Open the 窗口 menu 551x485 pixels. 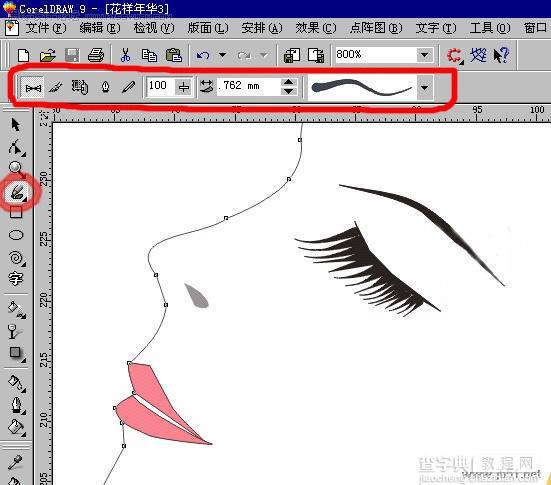tap(536, 28)
